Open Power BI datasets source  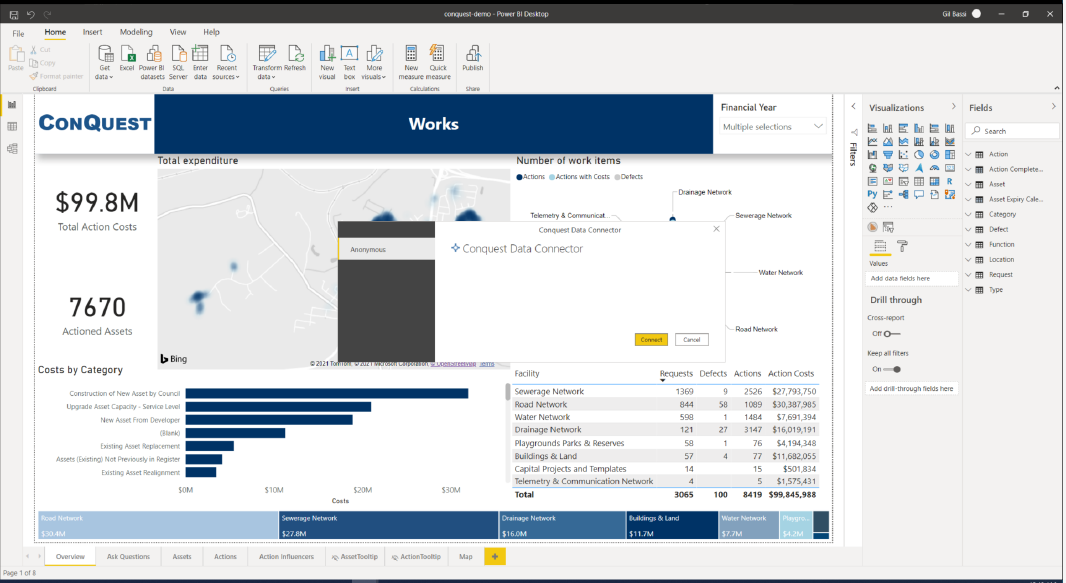tap(152, 62)
